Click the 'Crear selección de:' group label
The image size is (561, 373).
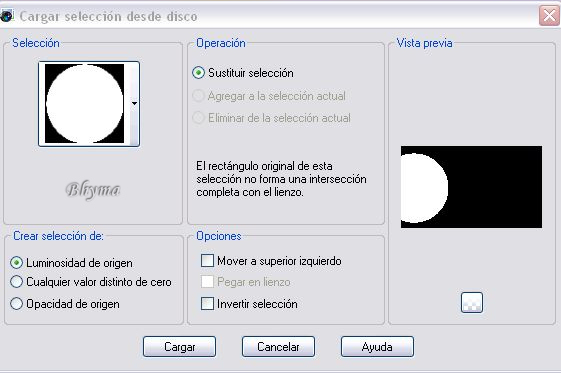58,236
